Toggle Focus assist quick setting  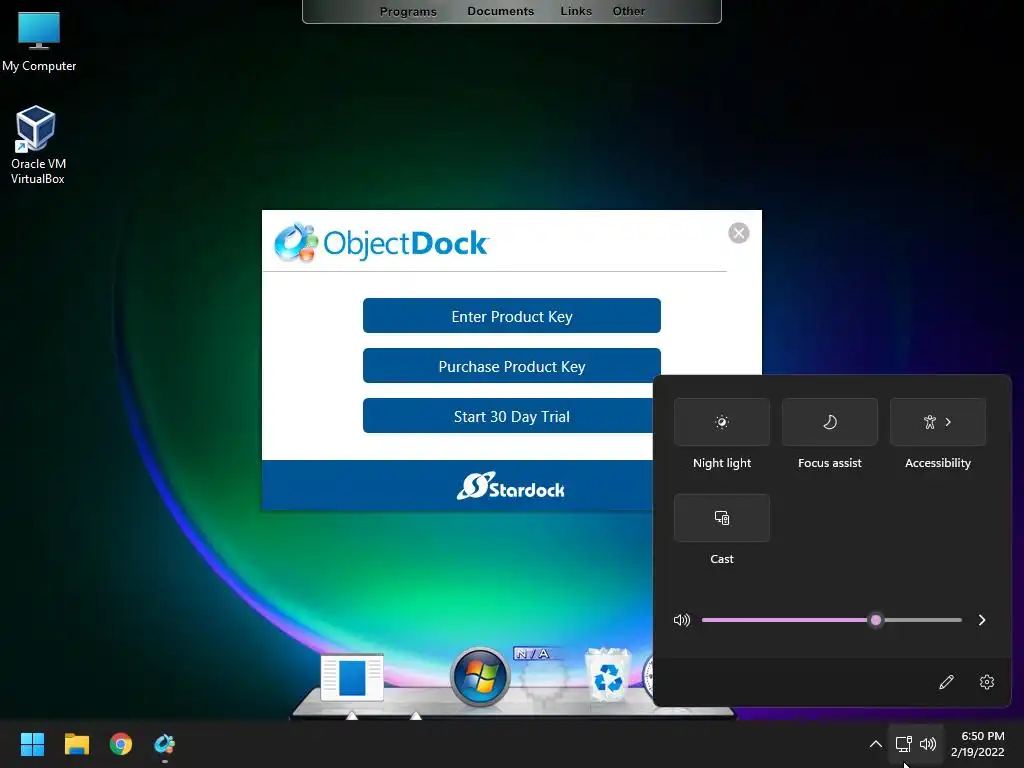(829, 422)
